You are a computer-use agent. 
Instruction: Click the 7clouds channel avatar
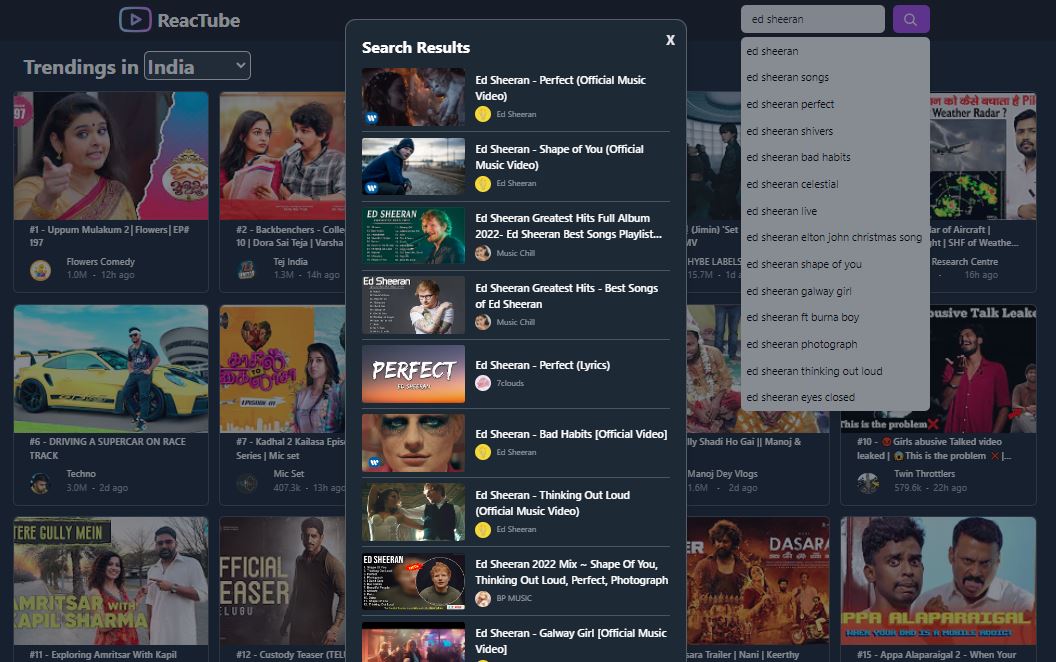tap(483, 383)
